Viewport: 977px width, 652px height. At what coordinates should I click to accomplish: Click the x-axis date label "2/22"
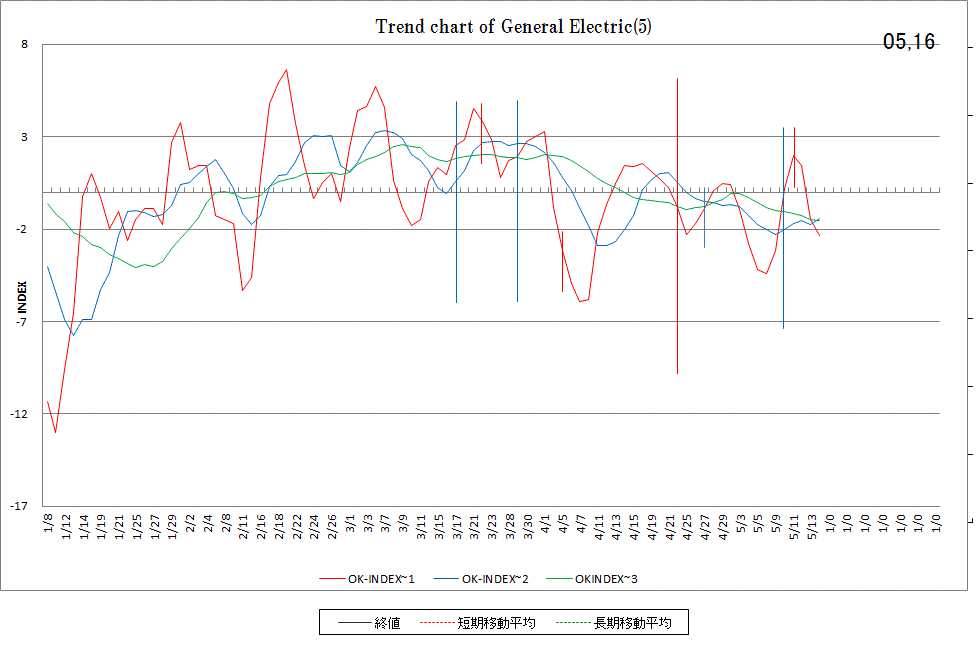(297, 527)
